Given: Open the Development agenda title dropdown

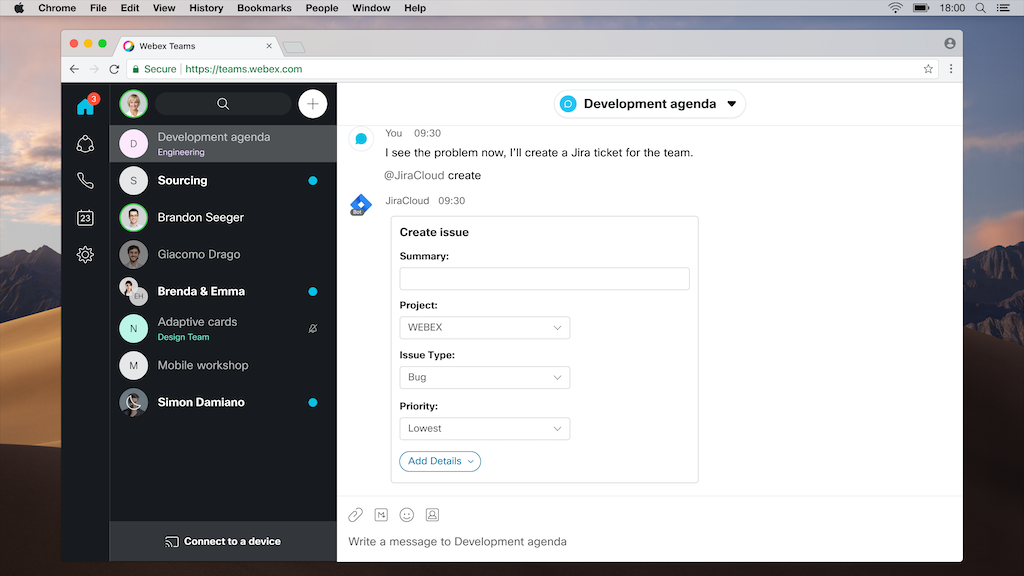Looking at the screenshot, I should click(650, 104).
